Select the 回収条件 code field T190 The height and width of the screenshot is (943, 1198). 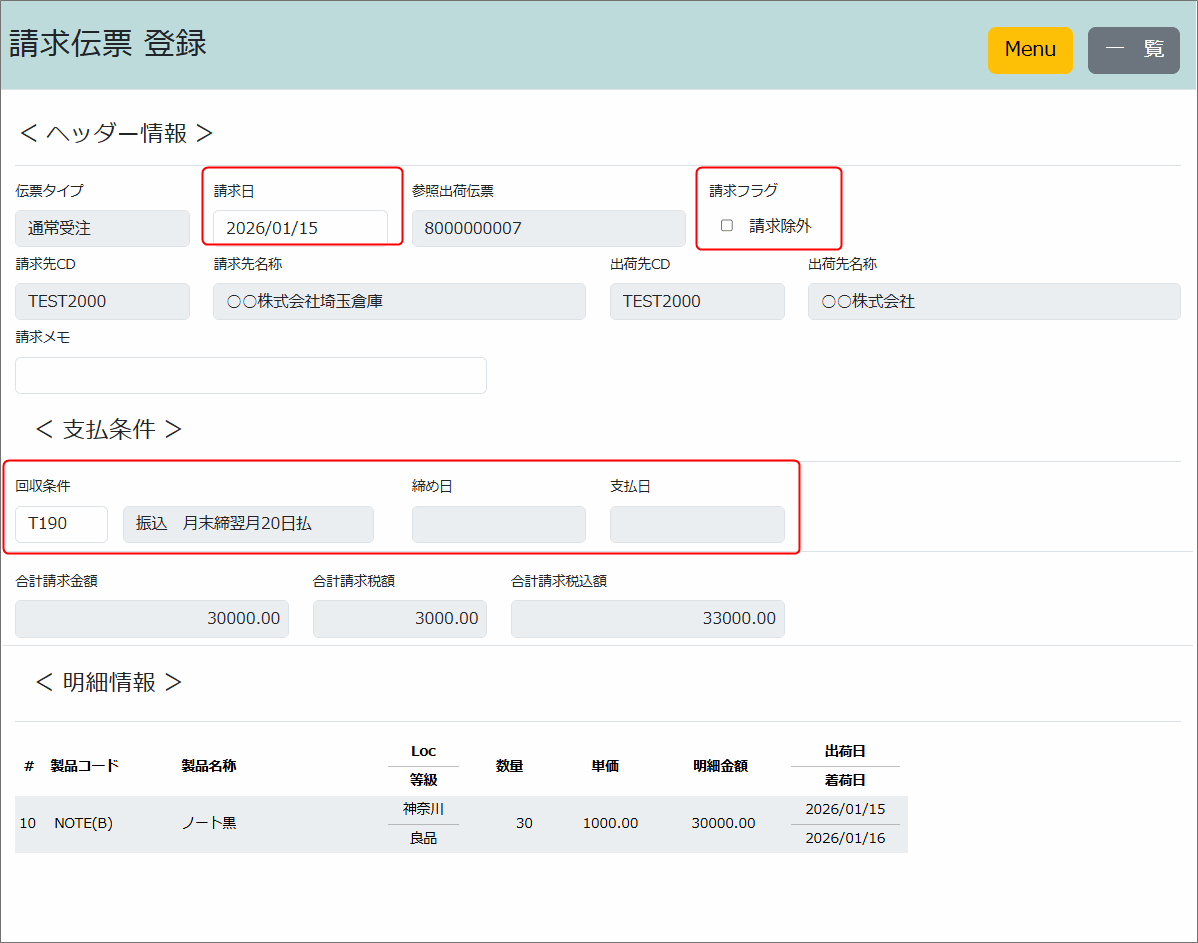(61, 523)
